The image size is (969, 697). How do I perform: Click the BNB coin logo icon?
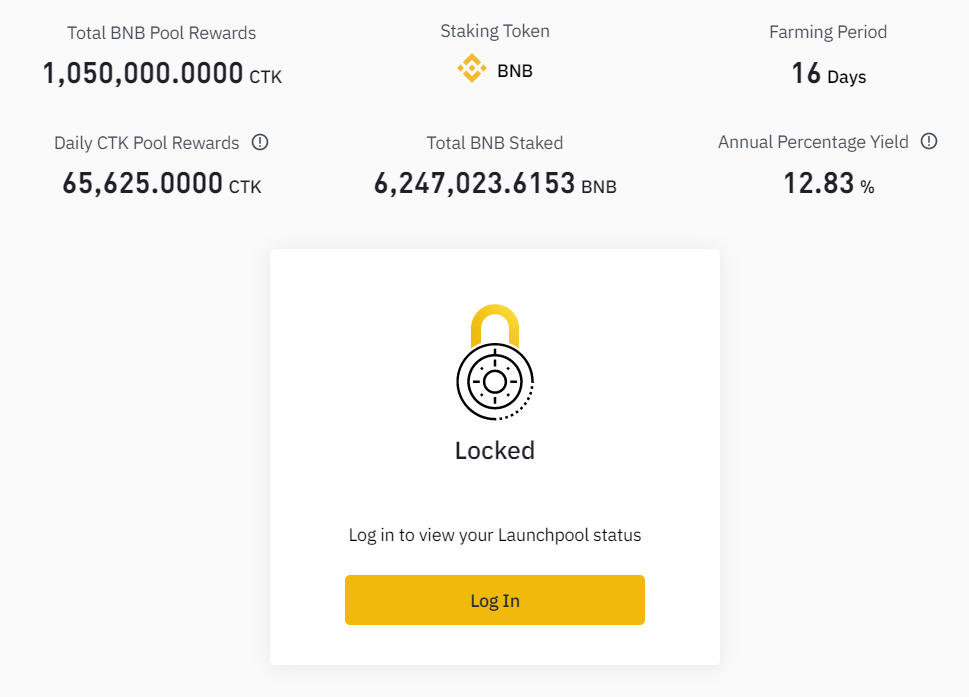[472, 70]
